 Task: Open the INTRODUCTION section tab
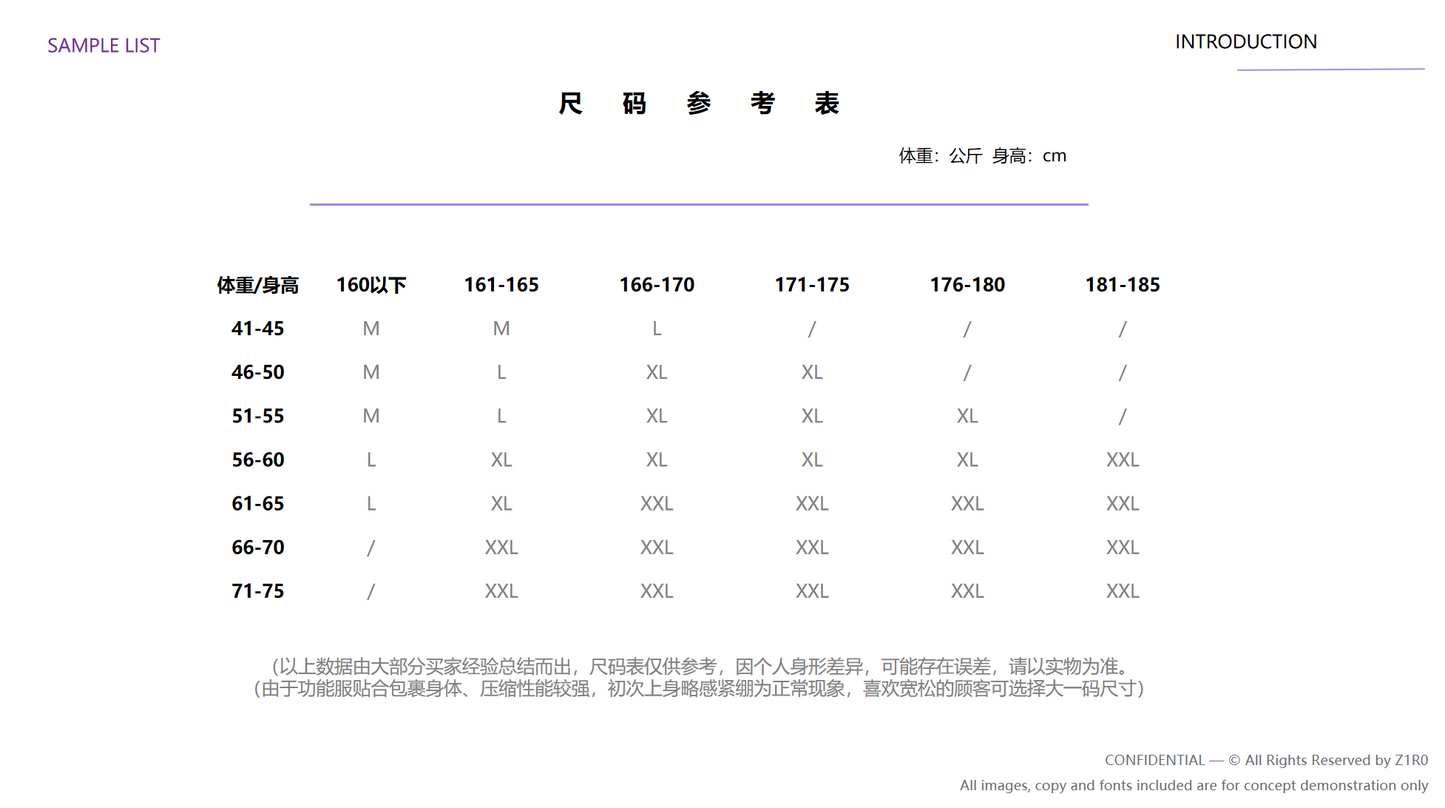click(x=1245, y=42)
